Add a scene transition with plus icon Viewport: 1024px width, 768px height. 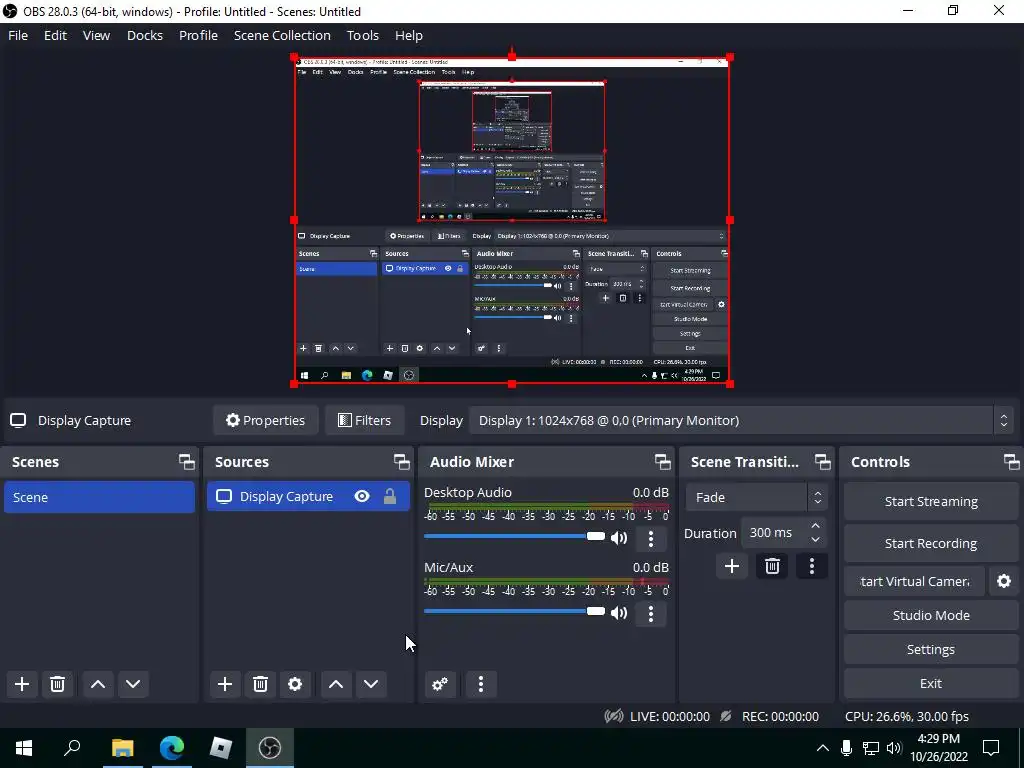point(732,566)
